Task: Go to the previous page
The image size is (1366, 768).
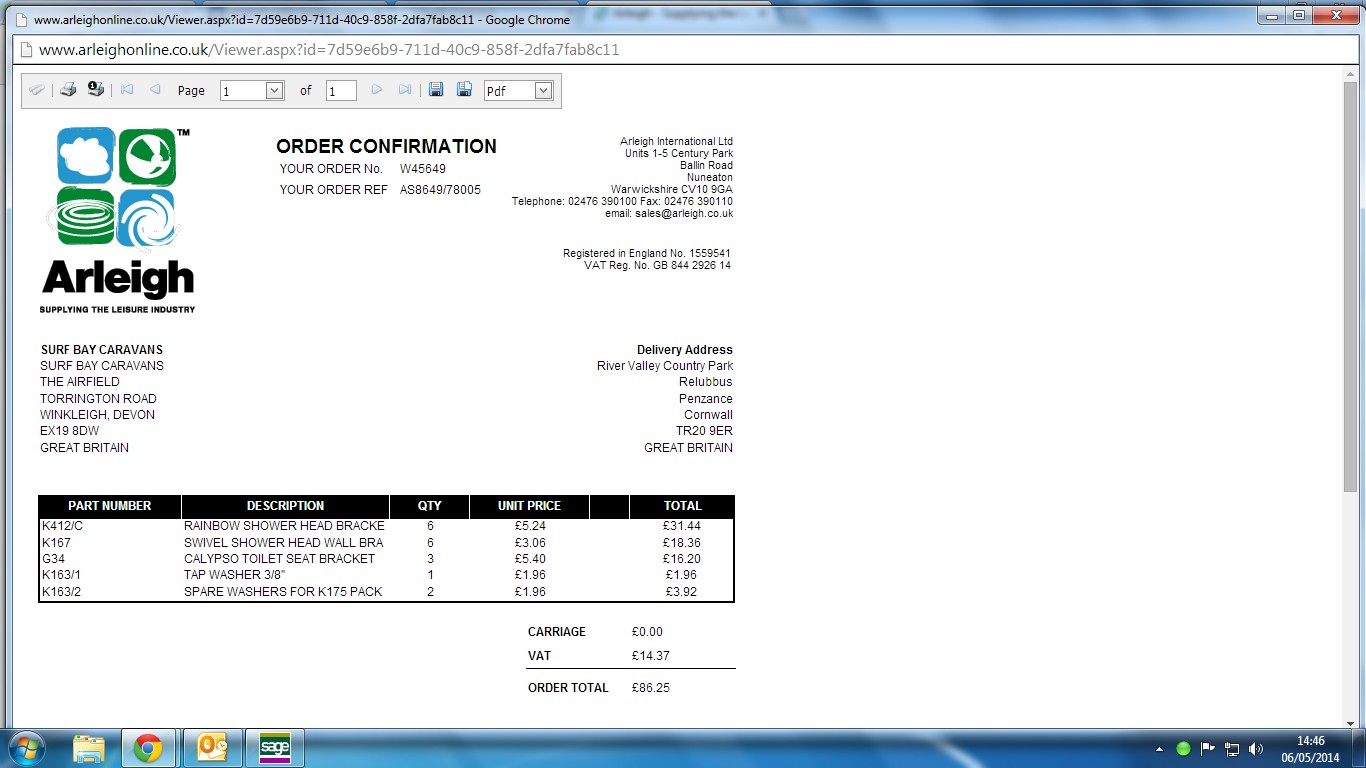Action: (155, 90)
